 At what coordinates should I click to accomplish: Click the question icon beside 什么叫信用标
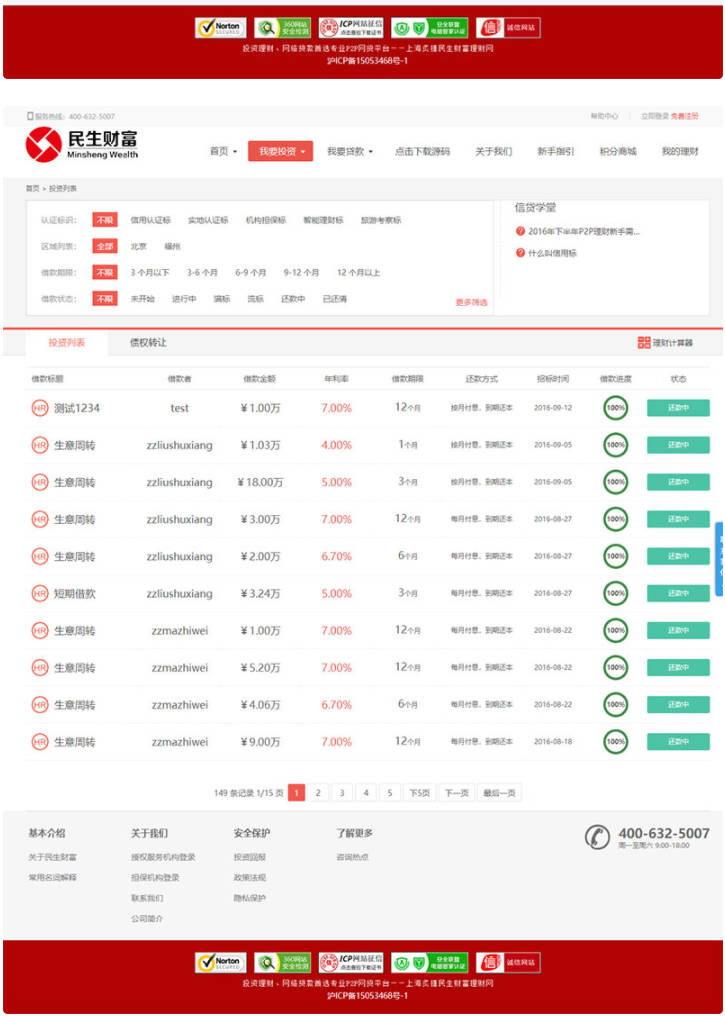point(520,253)
